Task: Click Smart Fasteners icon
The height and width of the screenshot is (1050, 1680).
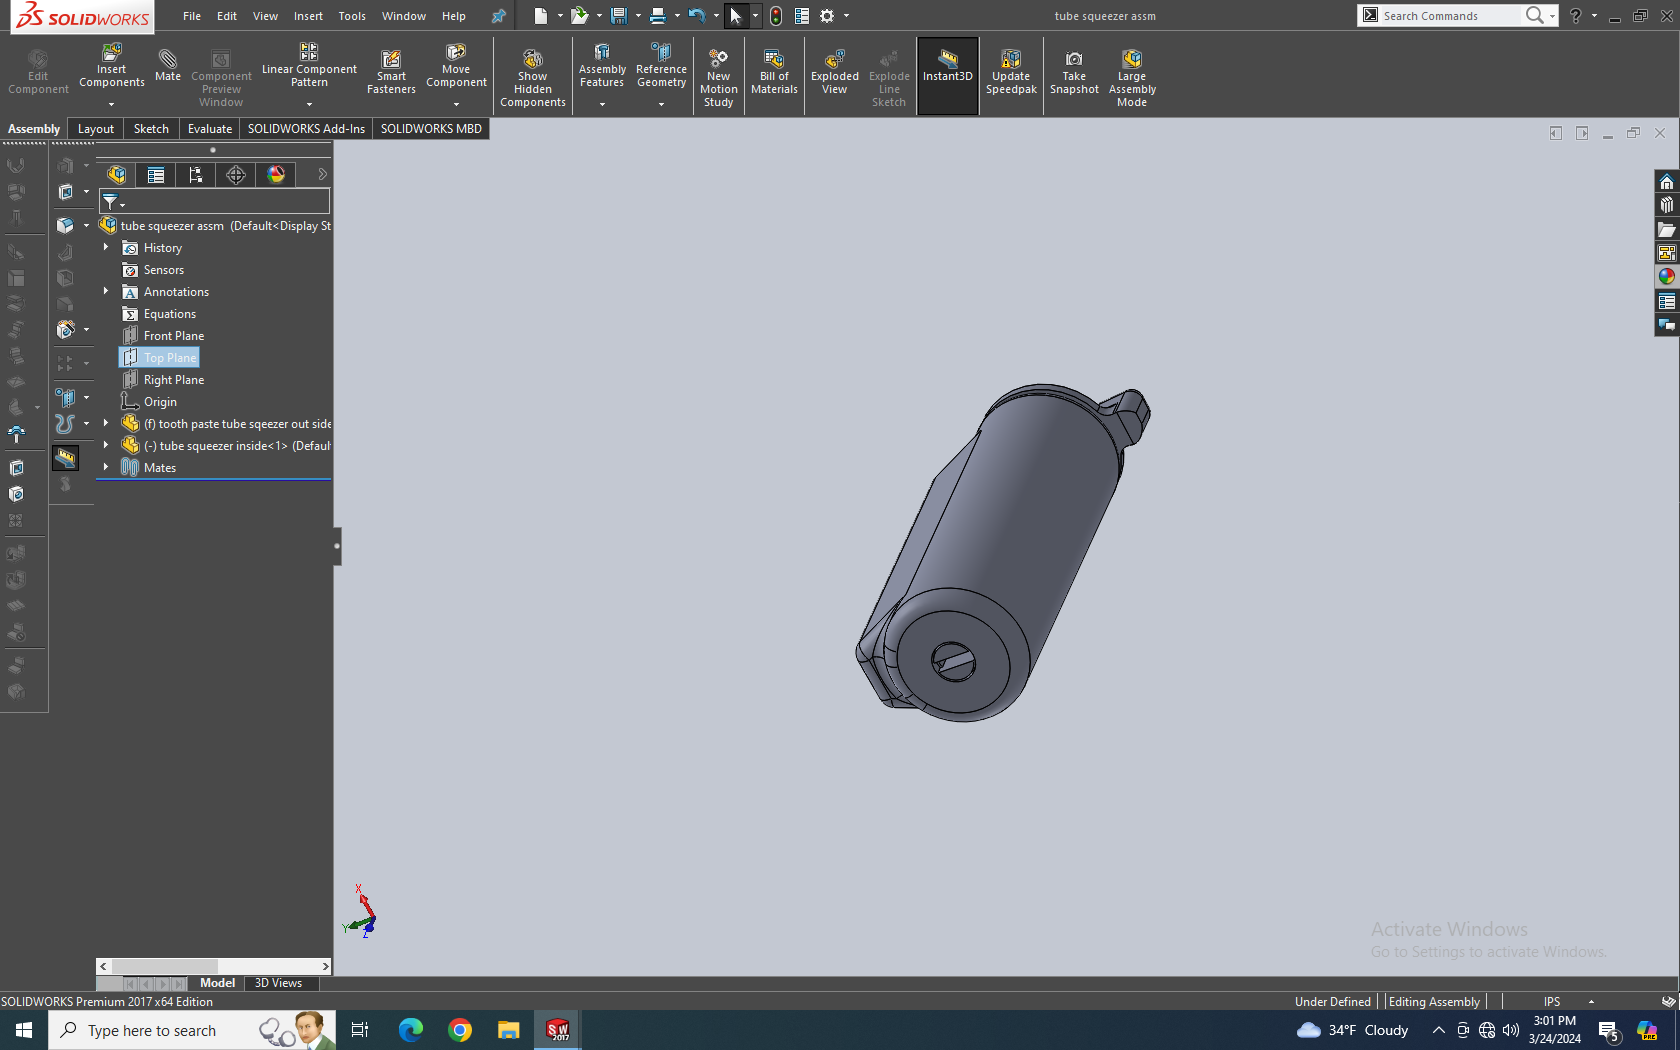Action: coord(391,72)
